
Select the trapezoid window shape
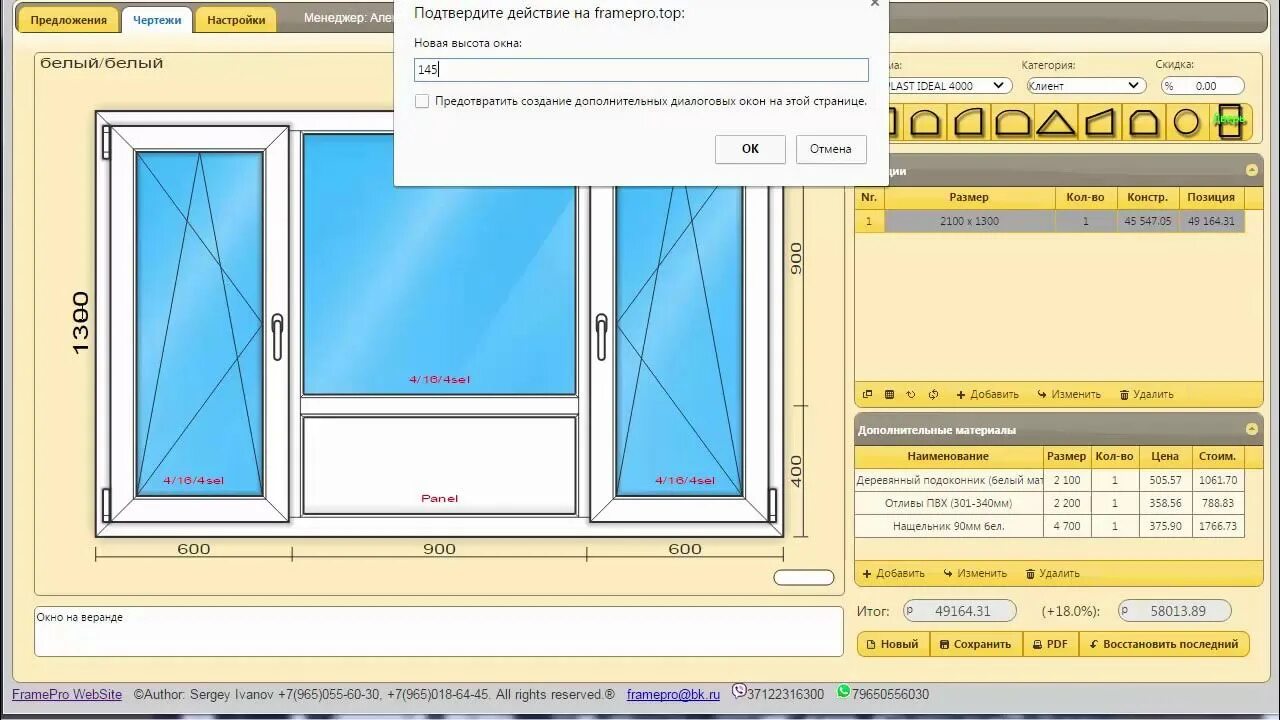pyautogui.click(x=1099, y=123)
